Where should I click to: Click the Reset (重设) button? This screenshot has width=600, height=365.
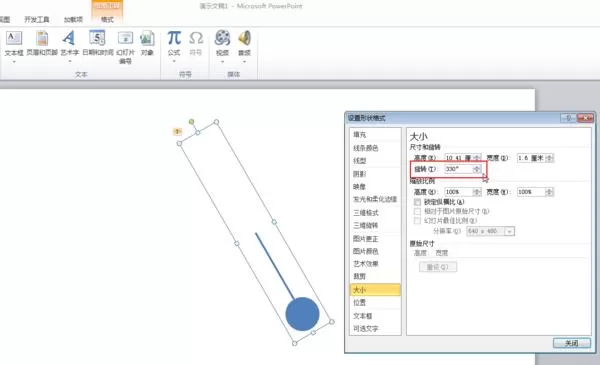pos(438,267)
